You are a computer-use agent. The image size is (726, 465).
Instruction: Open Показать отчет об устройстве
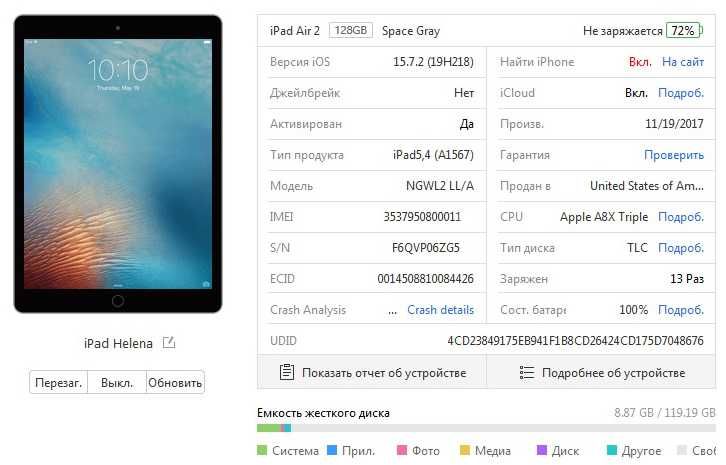[x=372, y=372]
